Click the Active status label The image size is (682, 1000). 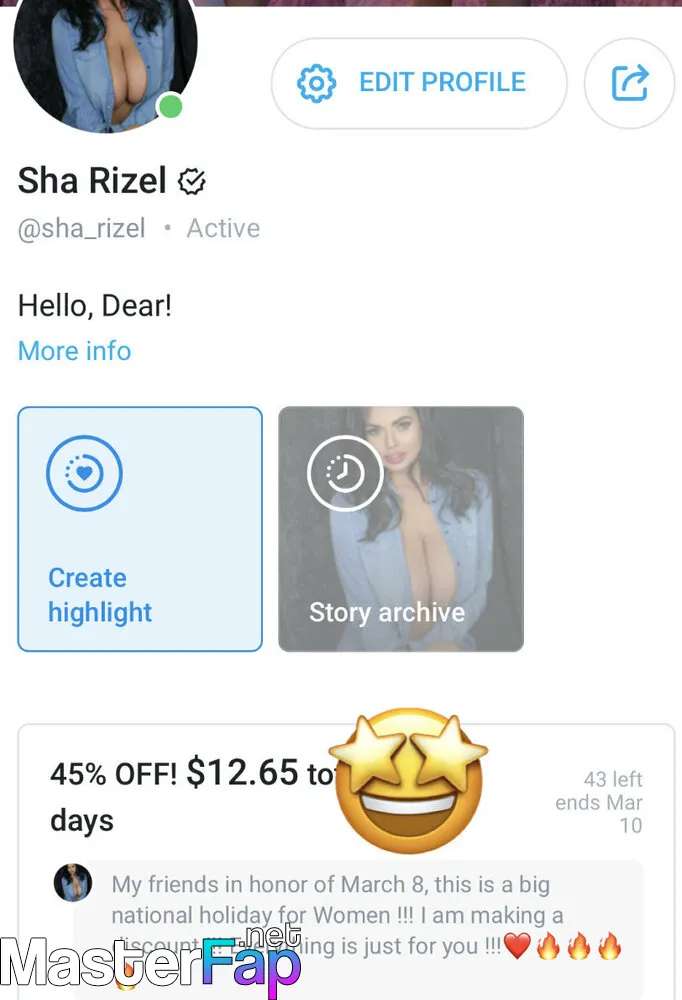(x=223, y=228)
